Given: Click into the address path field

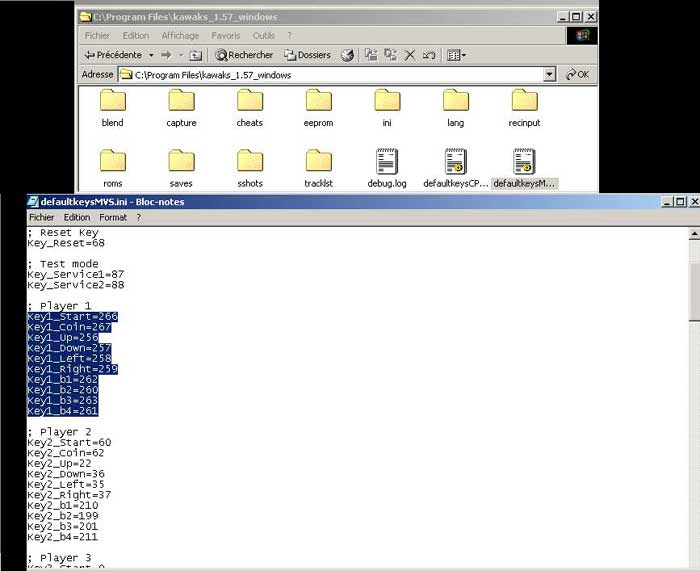Looking at the screenshot, I should pos(330,74).
